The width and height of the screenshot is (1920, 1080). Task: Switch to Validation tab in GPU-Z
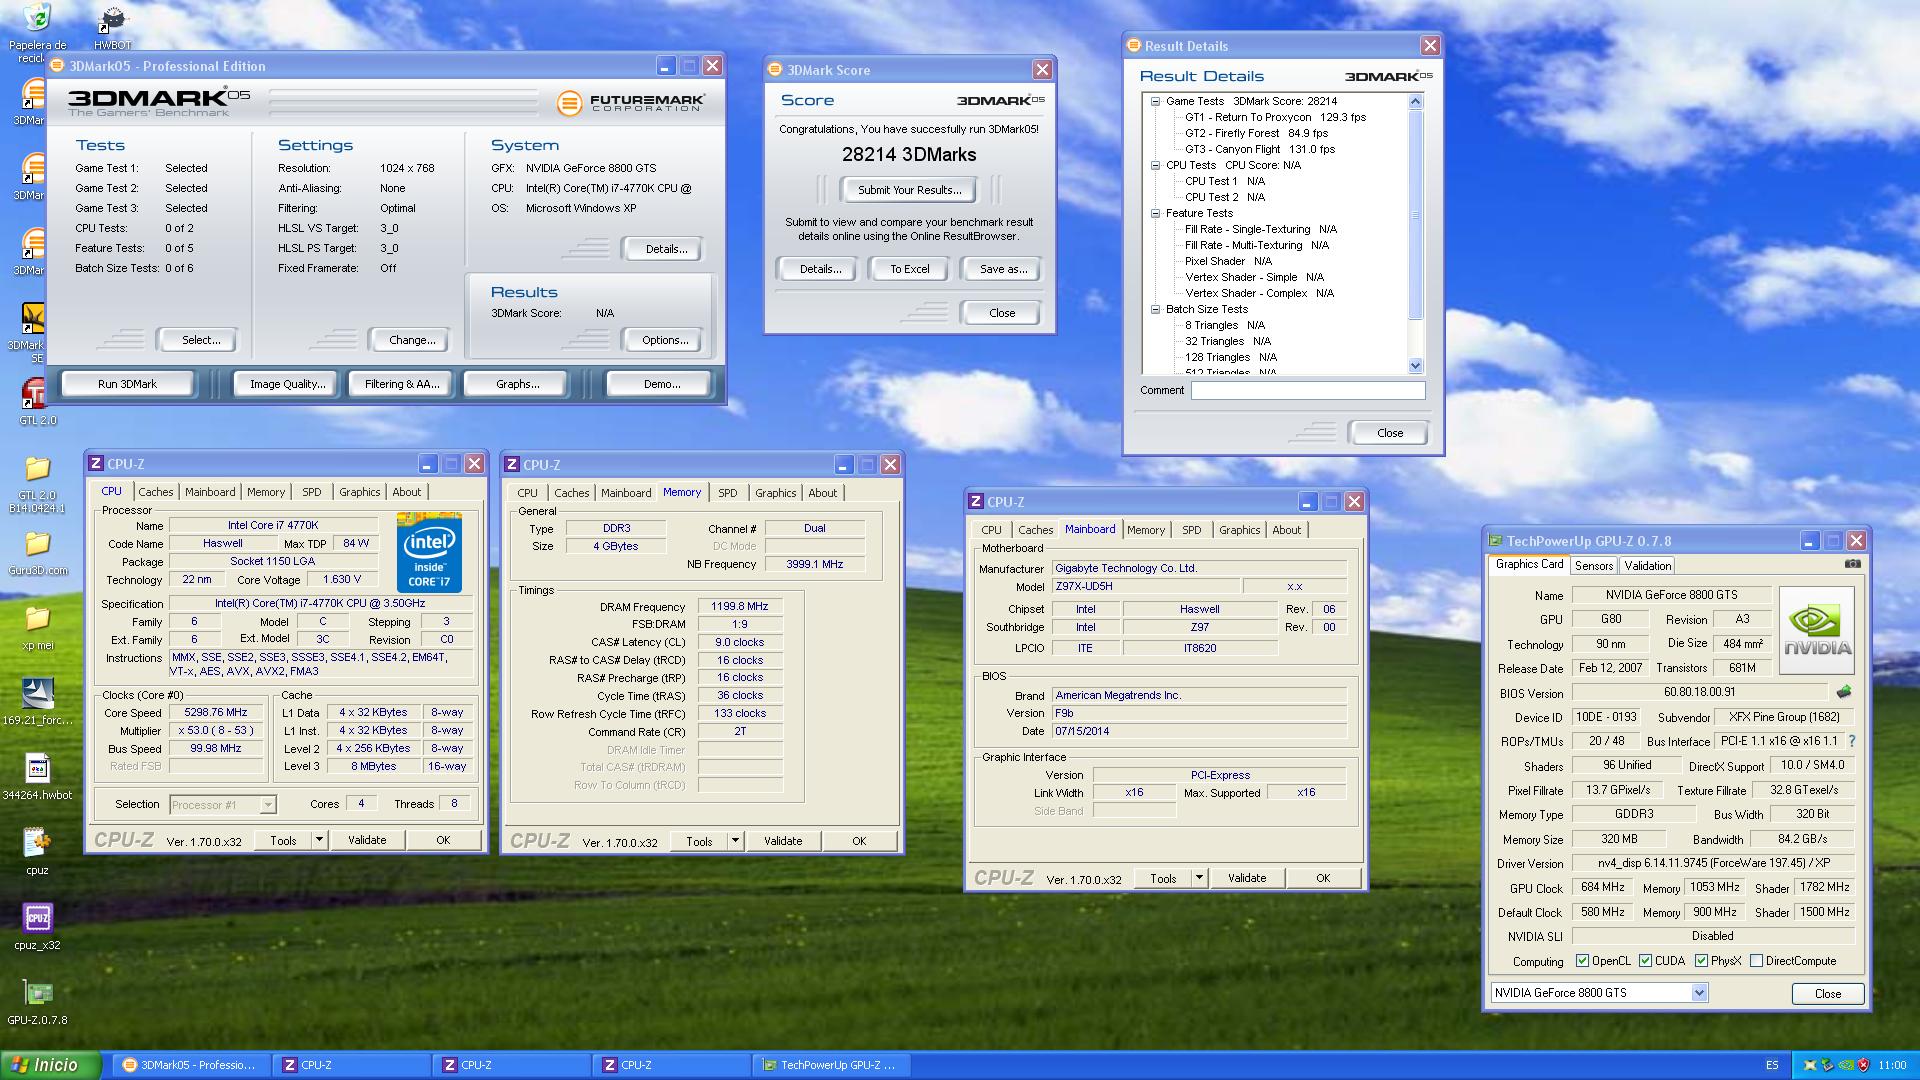1647,565
